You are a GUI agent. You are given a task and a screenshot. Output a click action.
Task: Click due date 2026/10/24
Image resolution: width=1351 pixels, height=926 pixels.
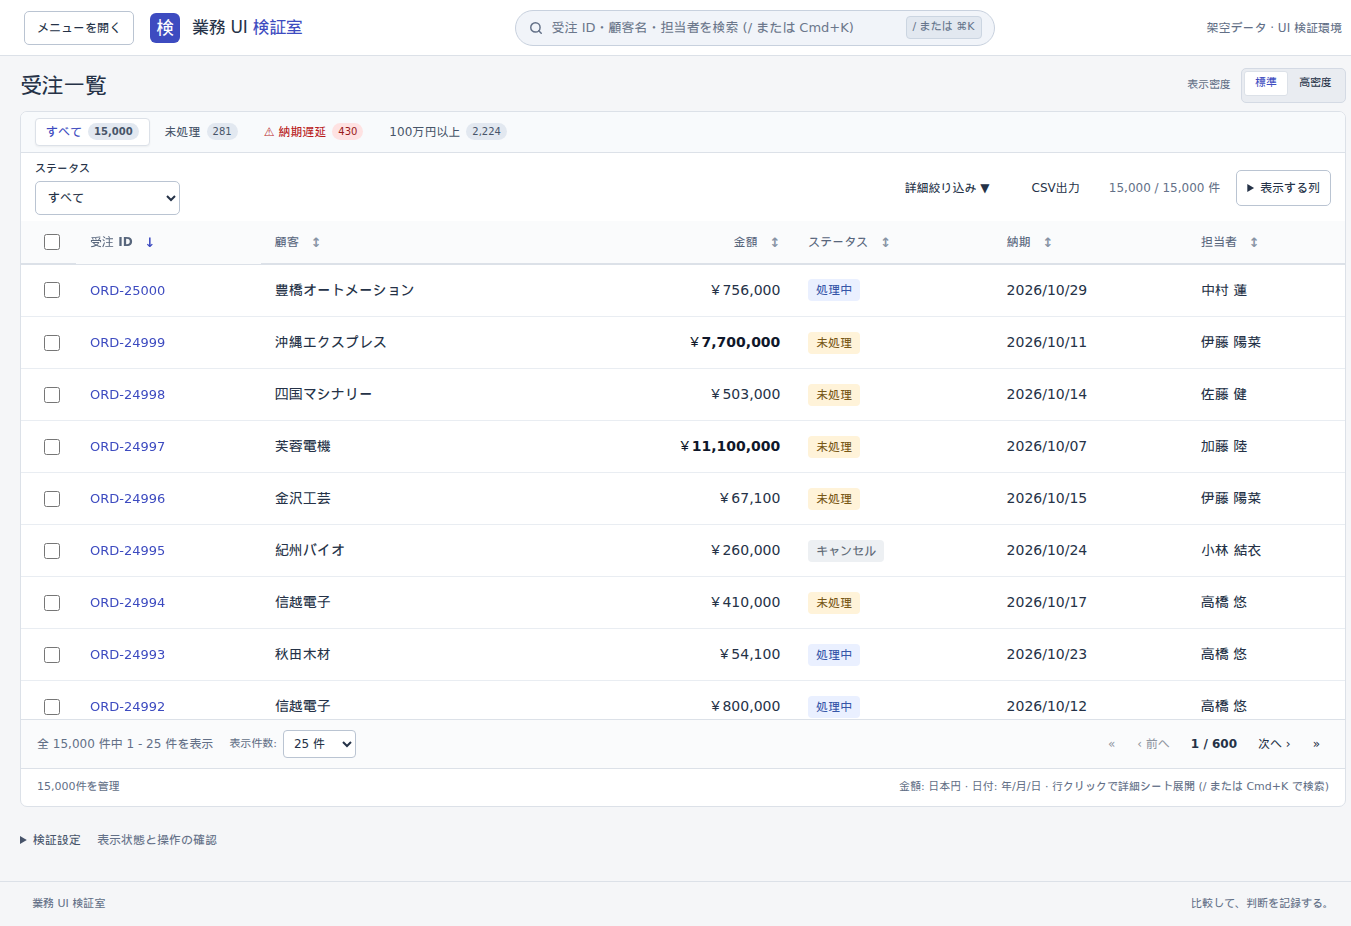pyautogui.click(x=1046, y=551)
